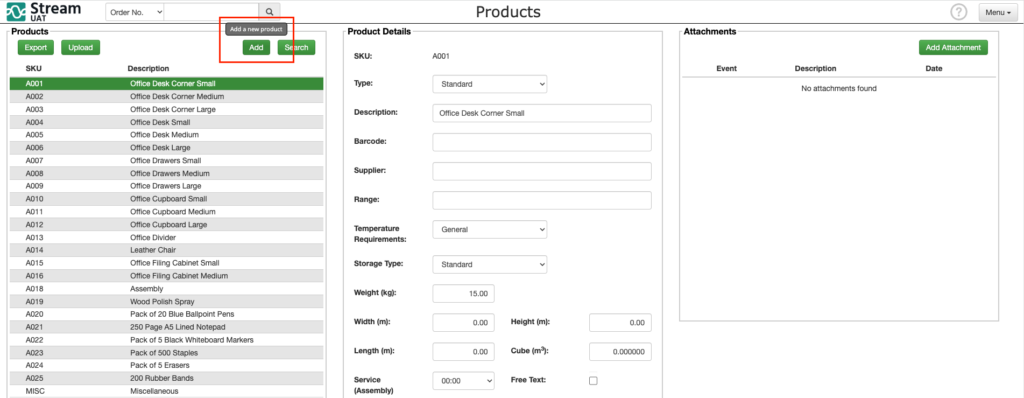Select row A023 Pack of 500 Staples
Image resolution: width=1024 pixels, height=398 pixels.
coord(167,353)
